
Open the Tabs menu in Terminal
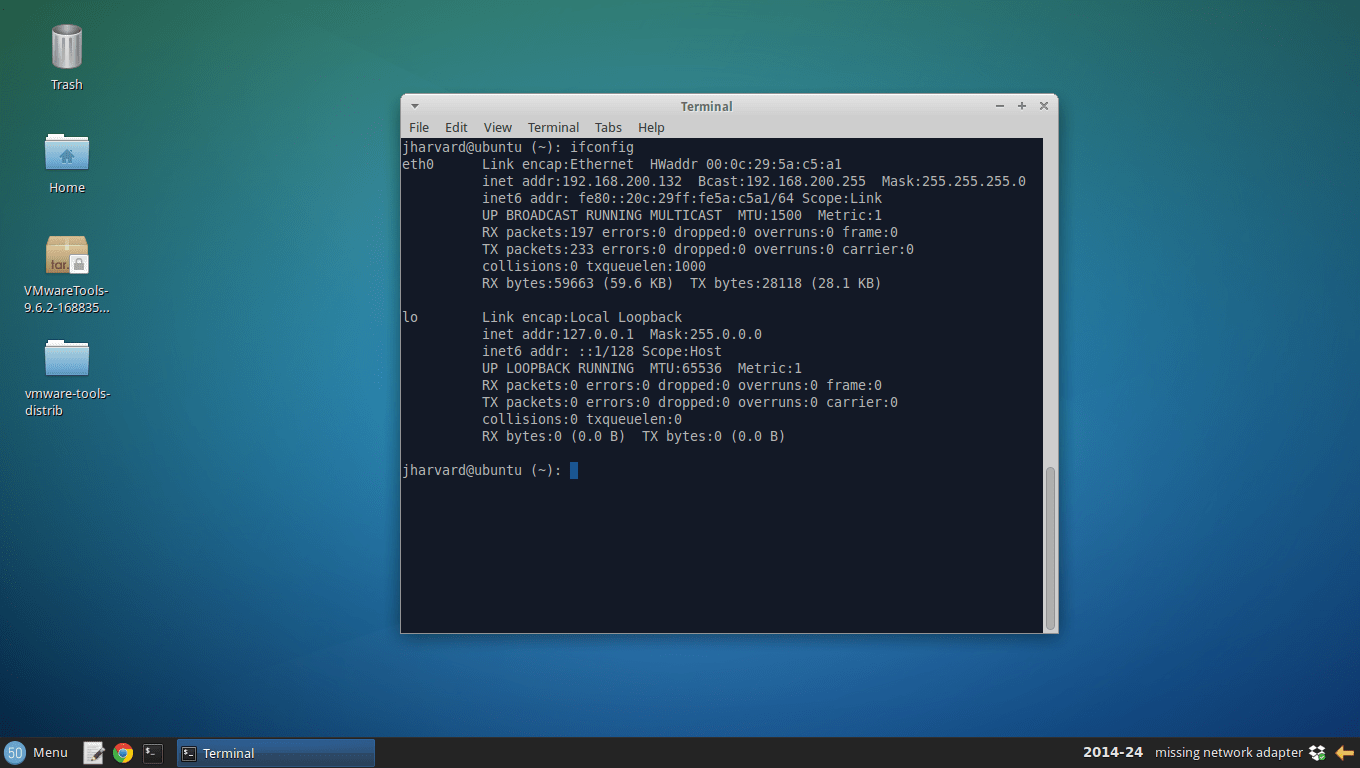point(608,127)
